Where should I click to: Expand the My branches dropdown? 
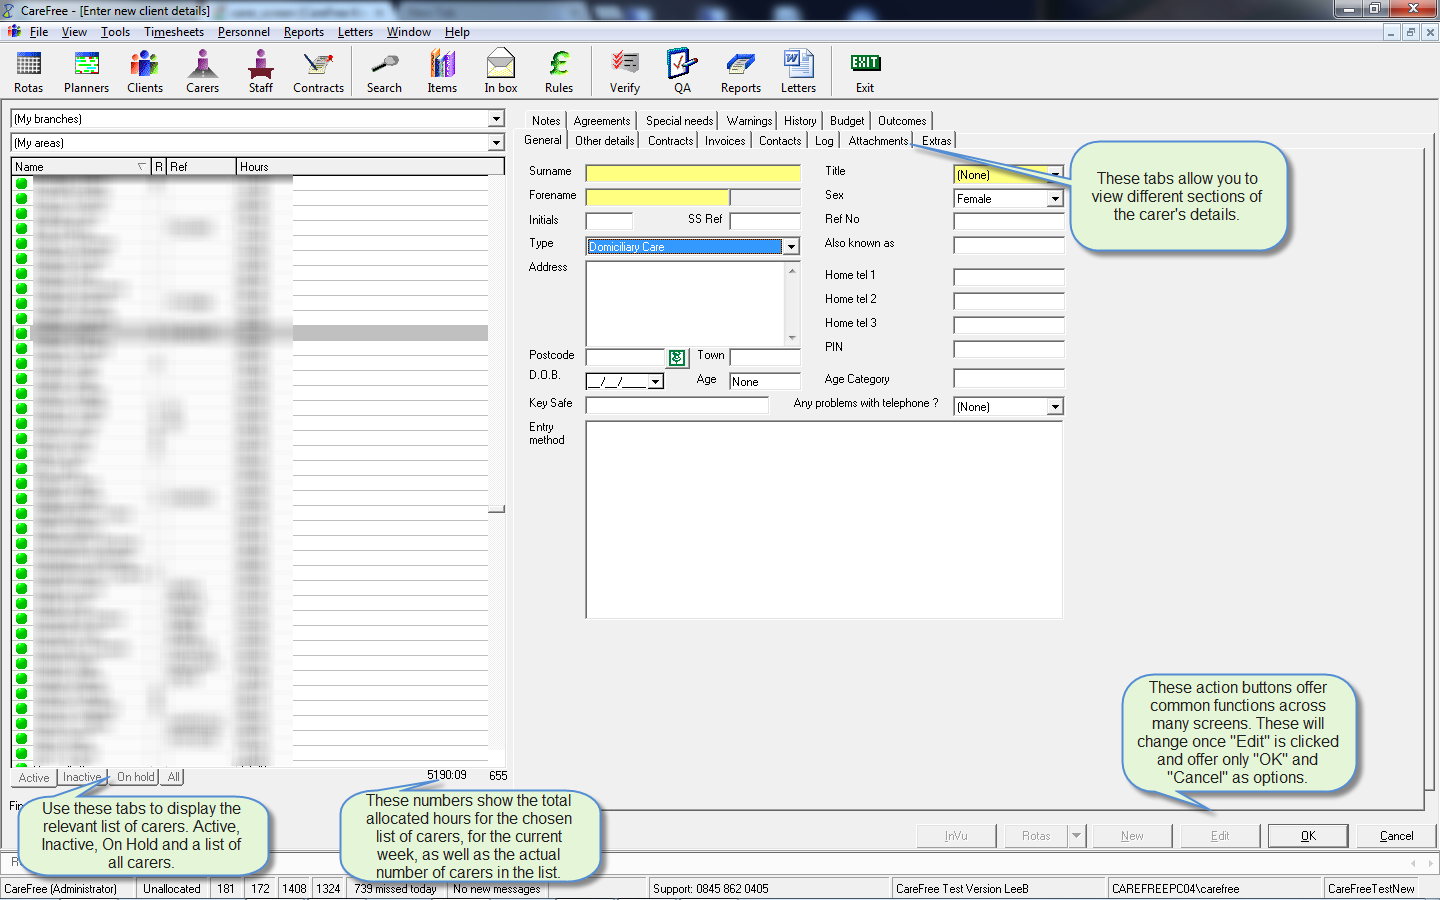click(496, 119)
